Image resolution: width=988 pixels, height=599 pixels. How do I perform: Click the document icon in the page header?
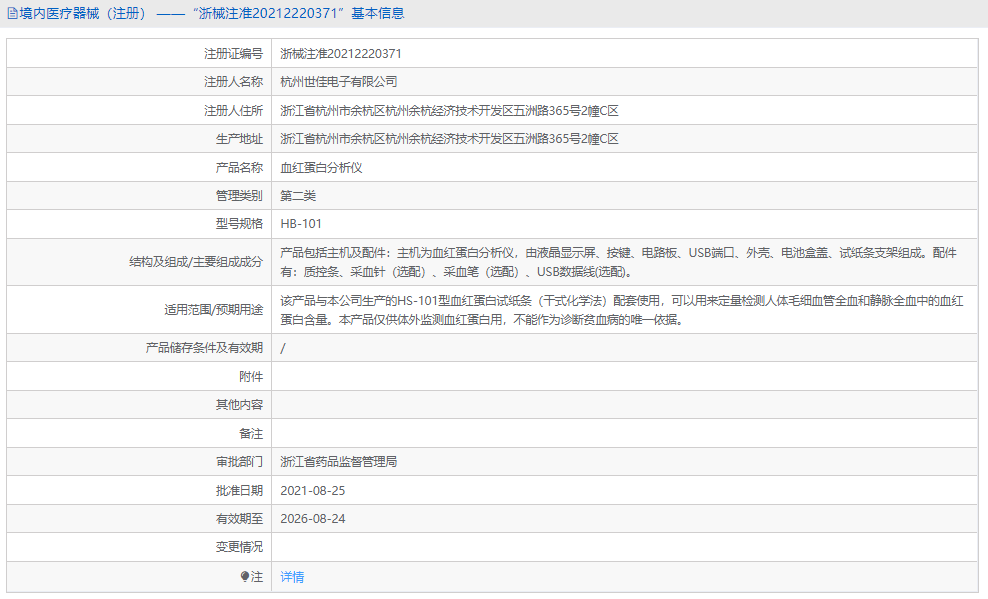[x=12, y=13]
